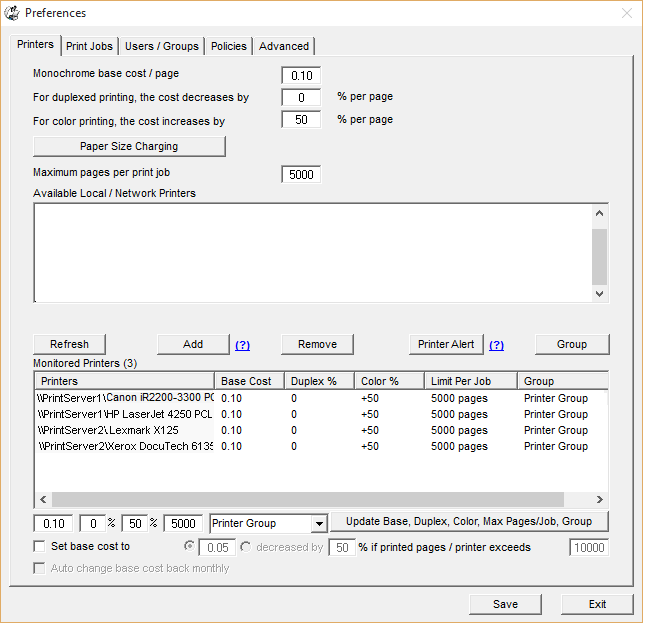645x625 pixels.
Task: Close the Preferences window
Action: [x=626, y=13]
